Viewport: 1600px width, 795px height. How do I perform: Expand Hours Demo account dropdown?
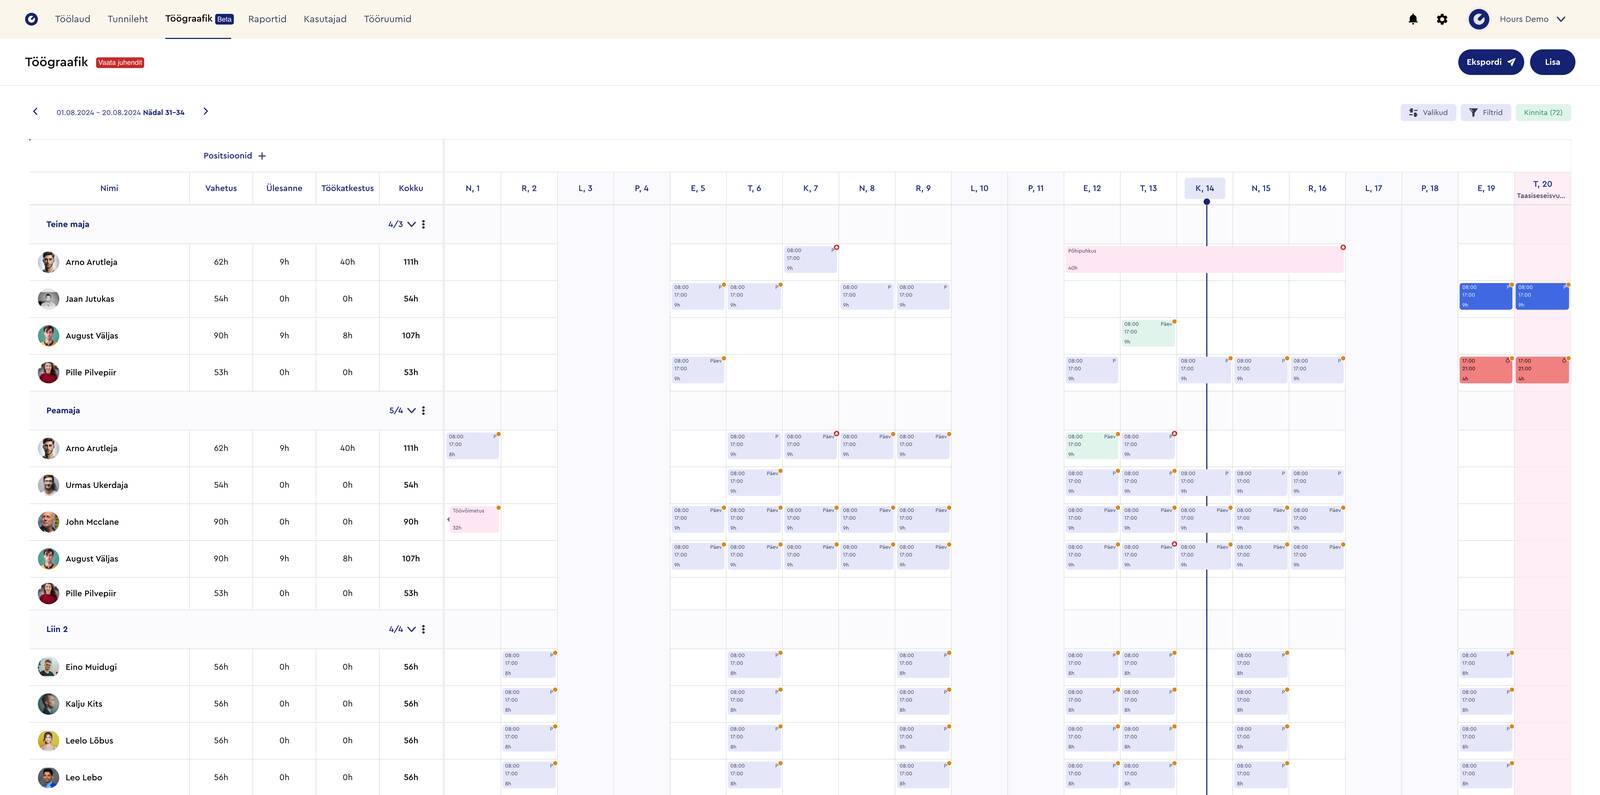click(1561, 19)
